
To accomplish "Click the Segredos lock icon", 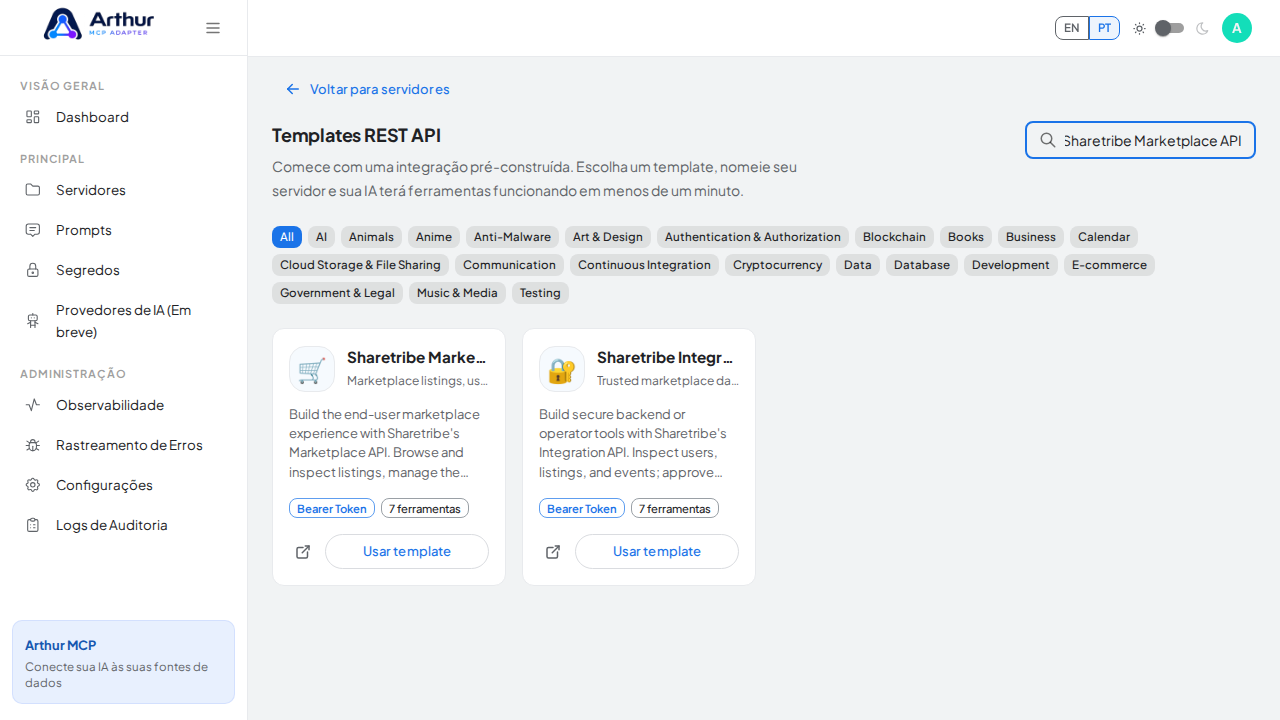I will coord(33,270).
